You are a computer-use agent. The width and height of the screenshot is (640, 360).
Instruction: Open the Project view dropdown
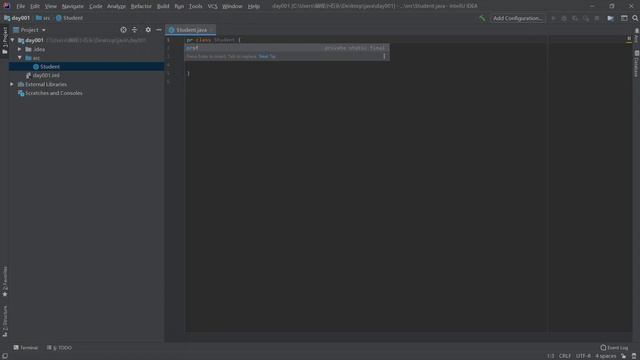coord(29,30)
